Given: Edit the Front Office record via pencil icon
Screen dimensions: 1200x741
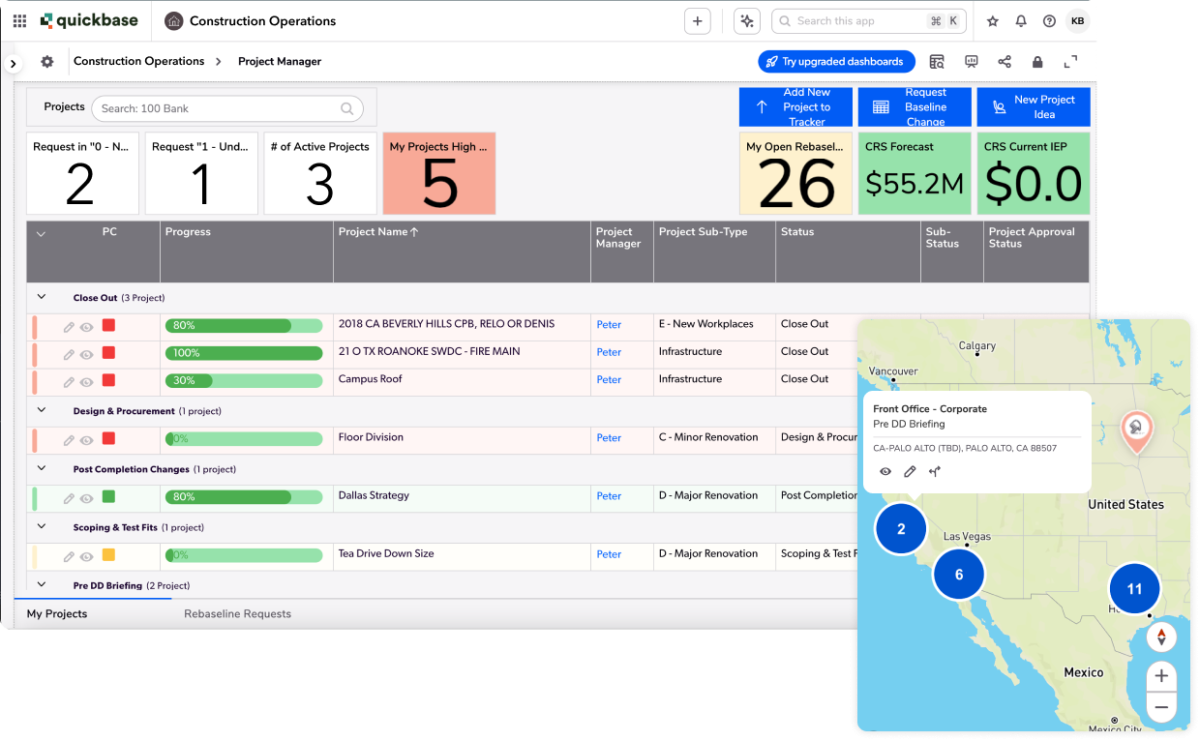Looking at the screenshot, I should click(909, 471).
